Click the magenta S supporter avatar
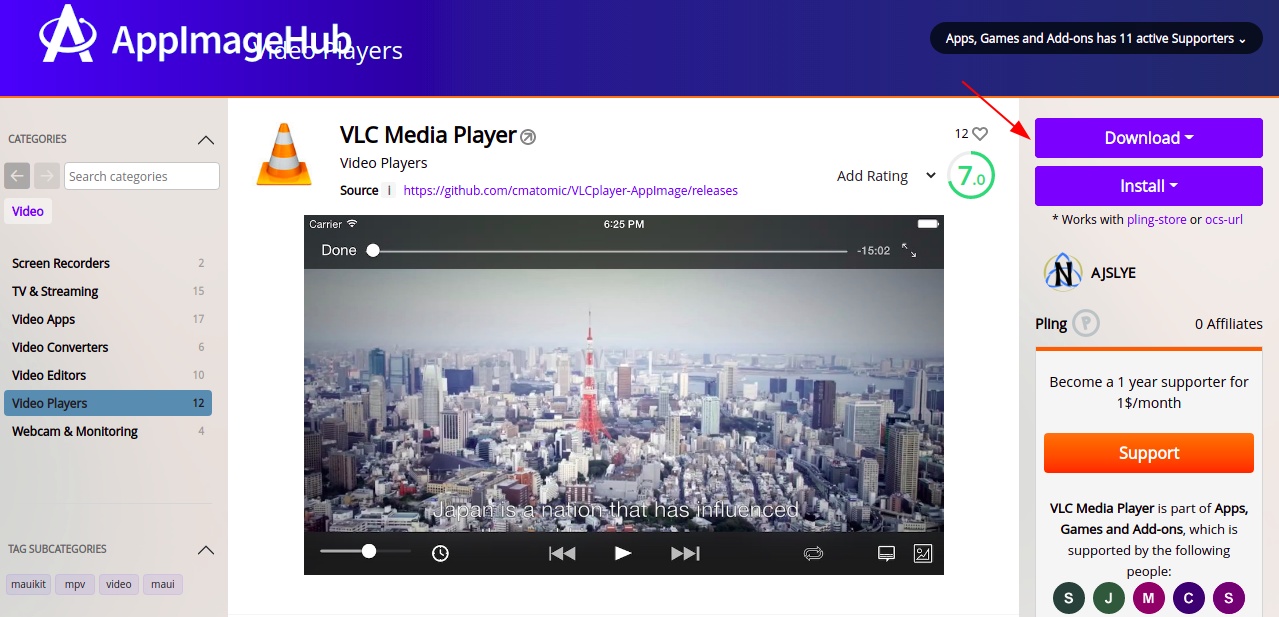 pos(1229,599)
